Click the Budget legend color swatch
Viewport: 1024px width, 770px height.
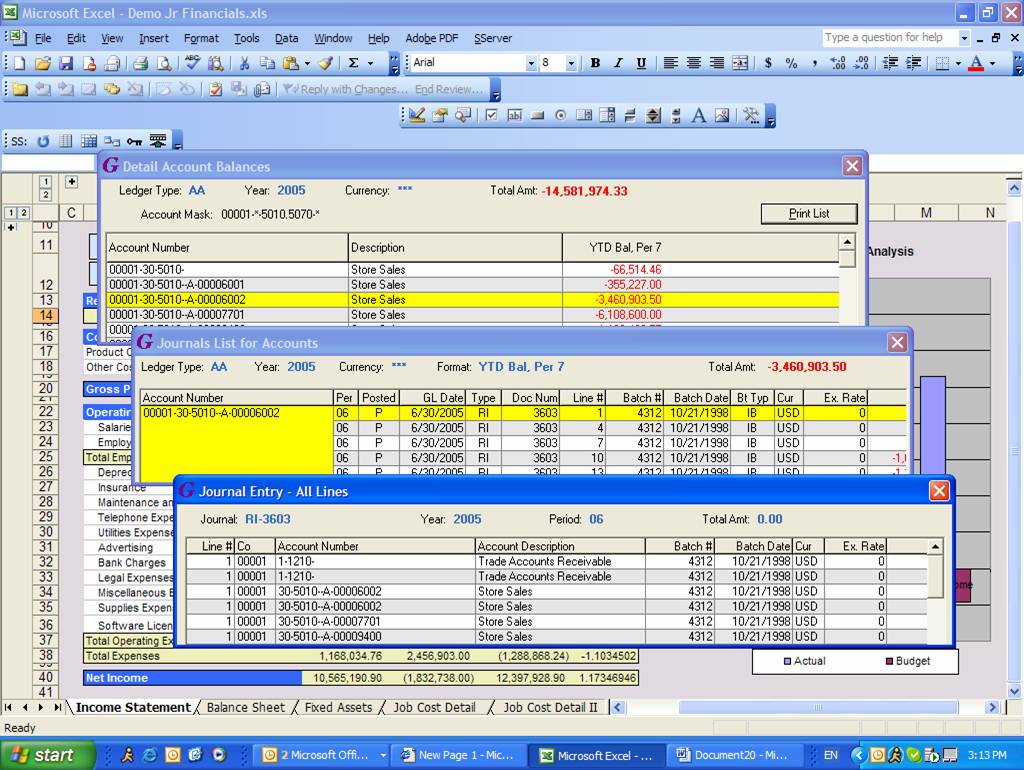pos(889,661)
